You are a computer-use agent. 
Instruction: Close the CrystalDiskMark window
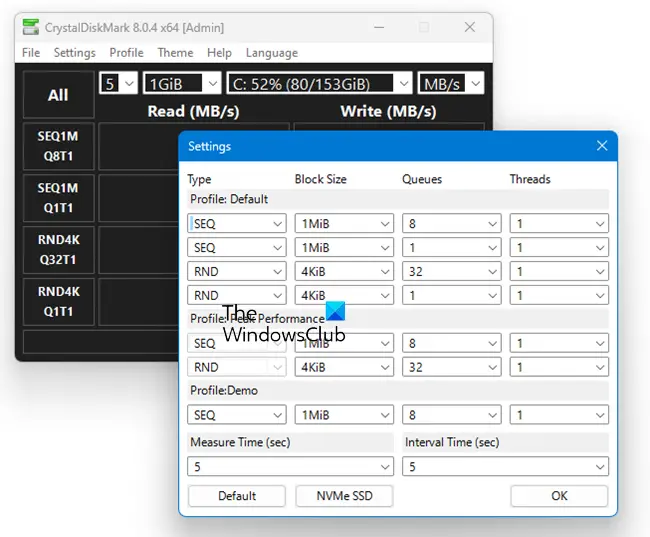coord(470,27)
